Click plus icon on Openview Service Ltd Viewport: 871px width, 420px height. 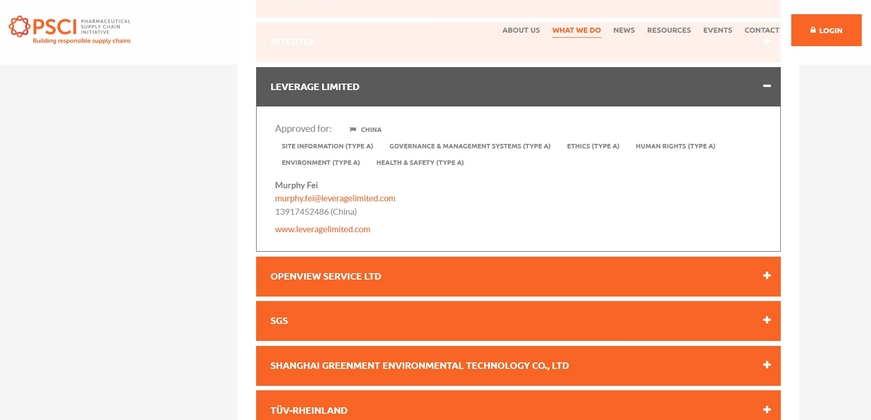(x=767, y=276)
